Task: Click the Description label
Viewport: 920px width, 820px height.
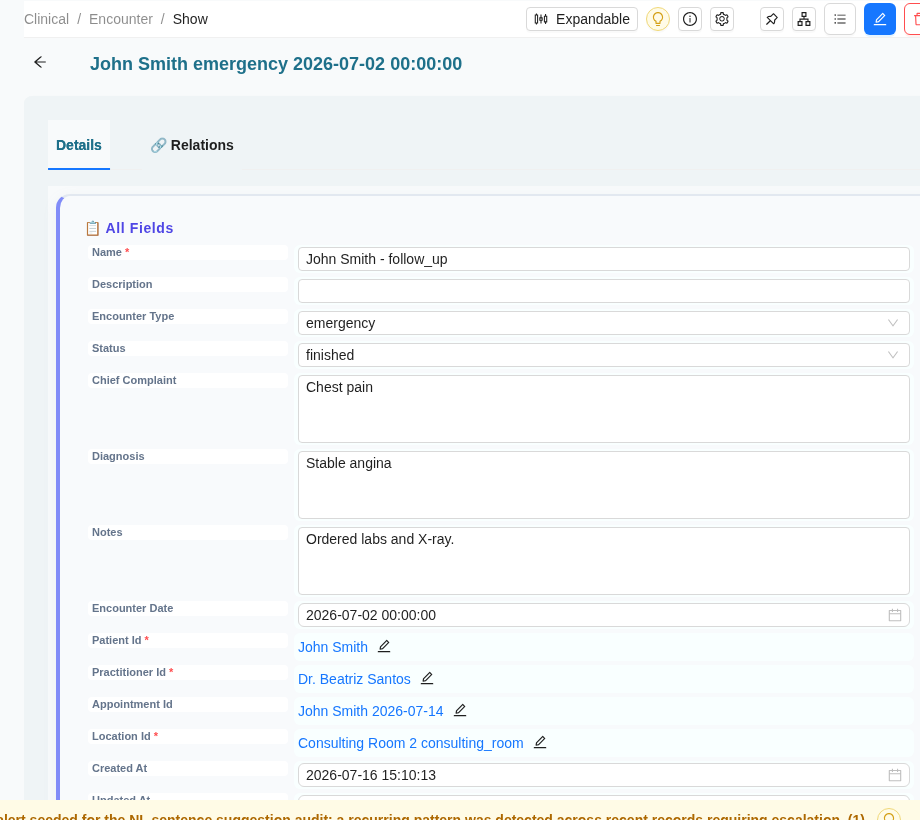Action: [122, 284]
